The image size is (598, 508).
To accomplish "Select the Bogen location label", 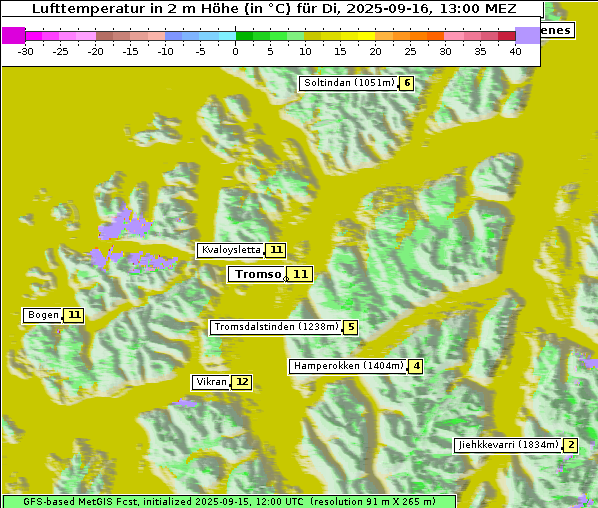I will tap(42, 315).
